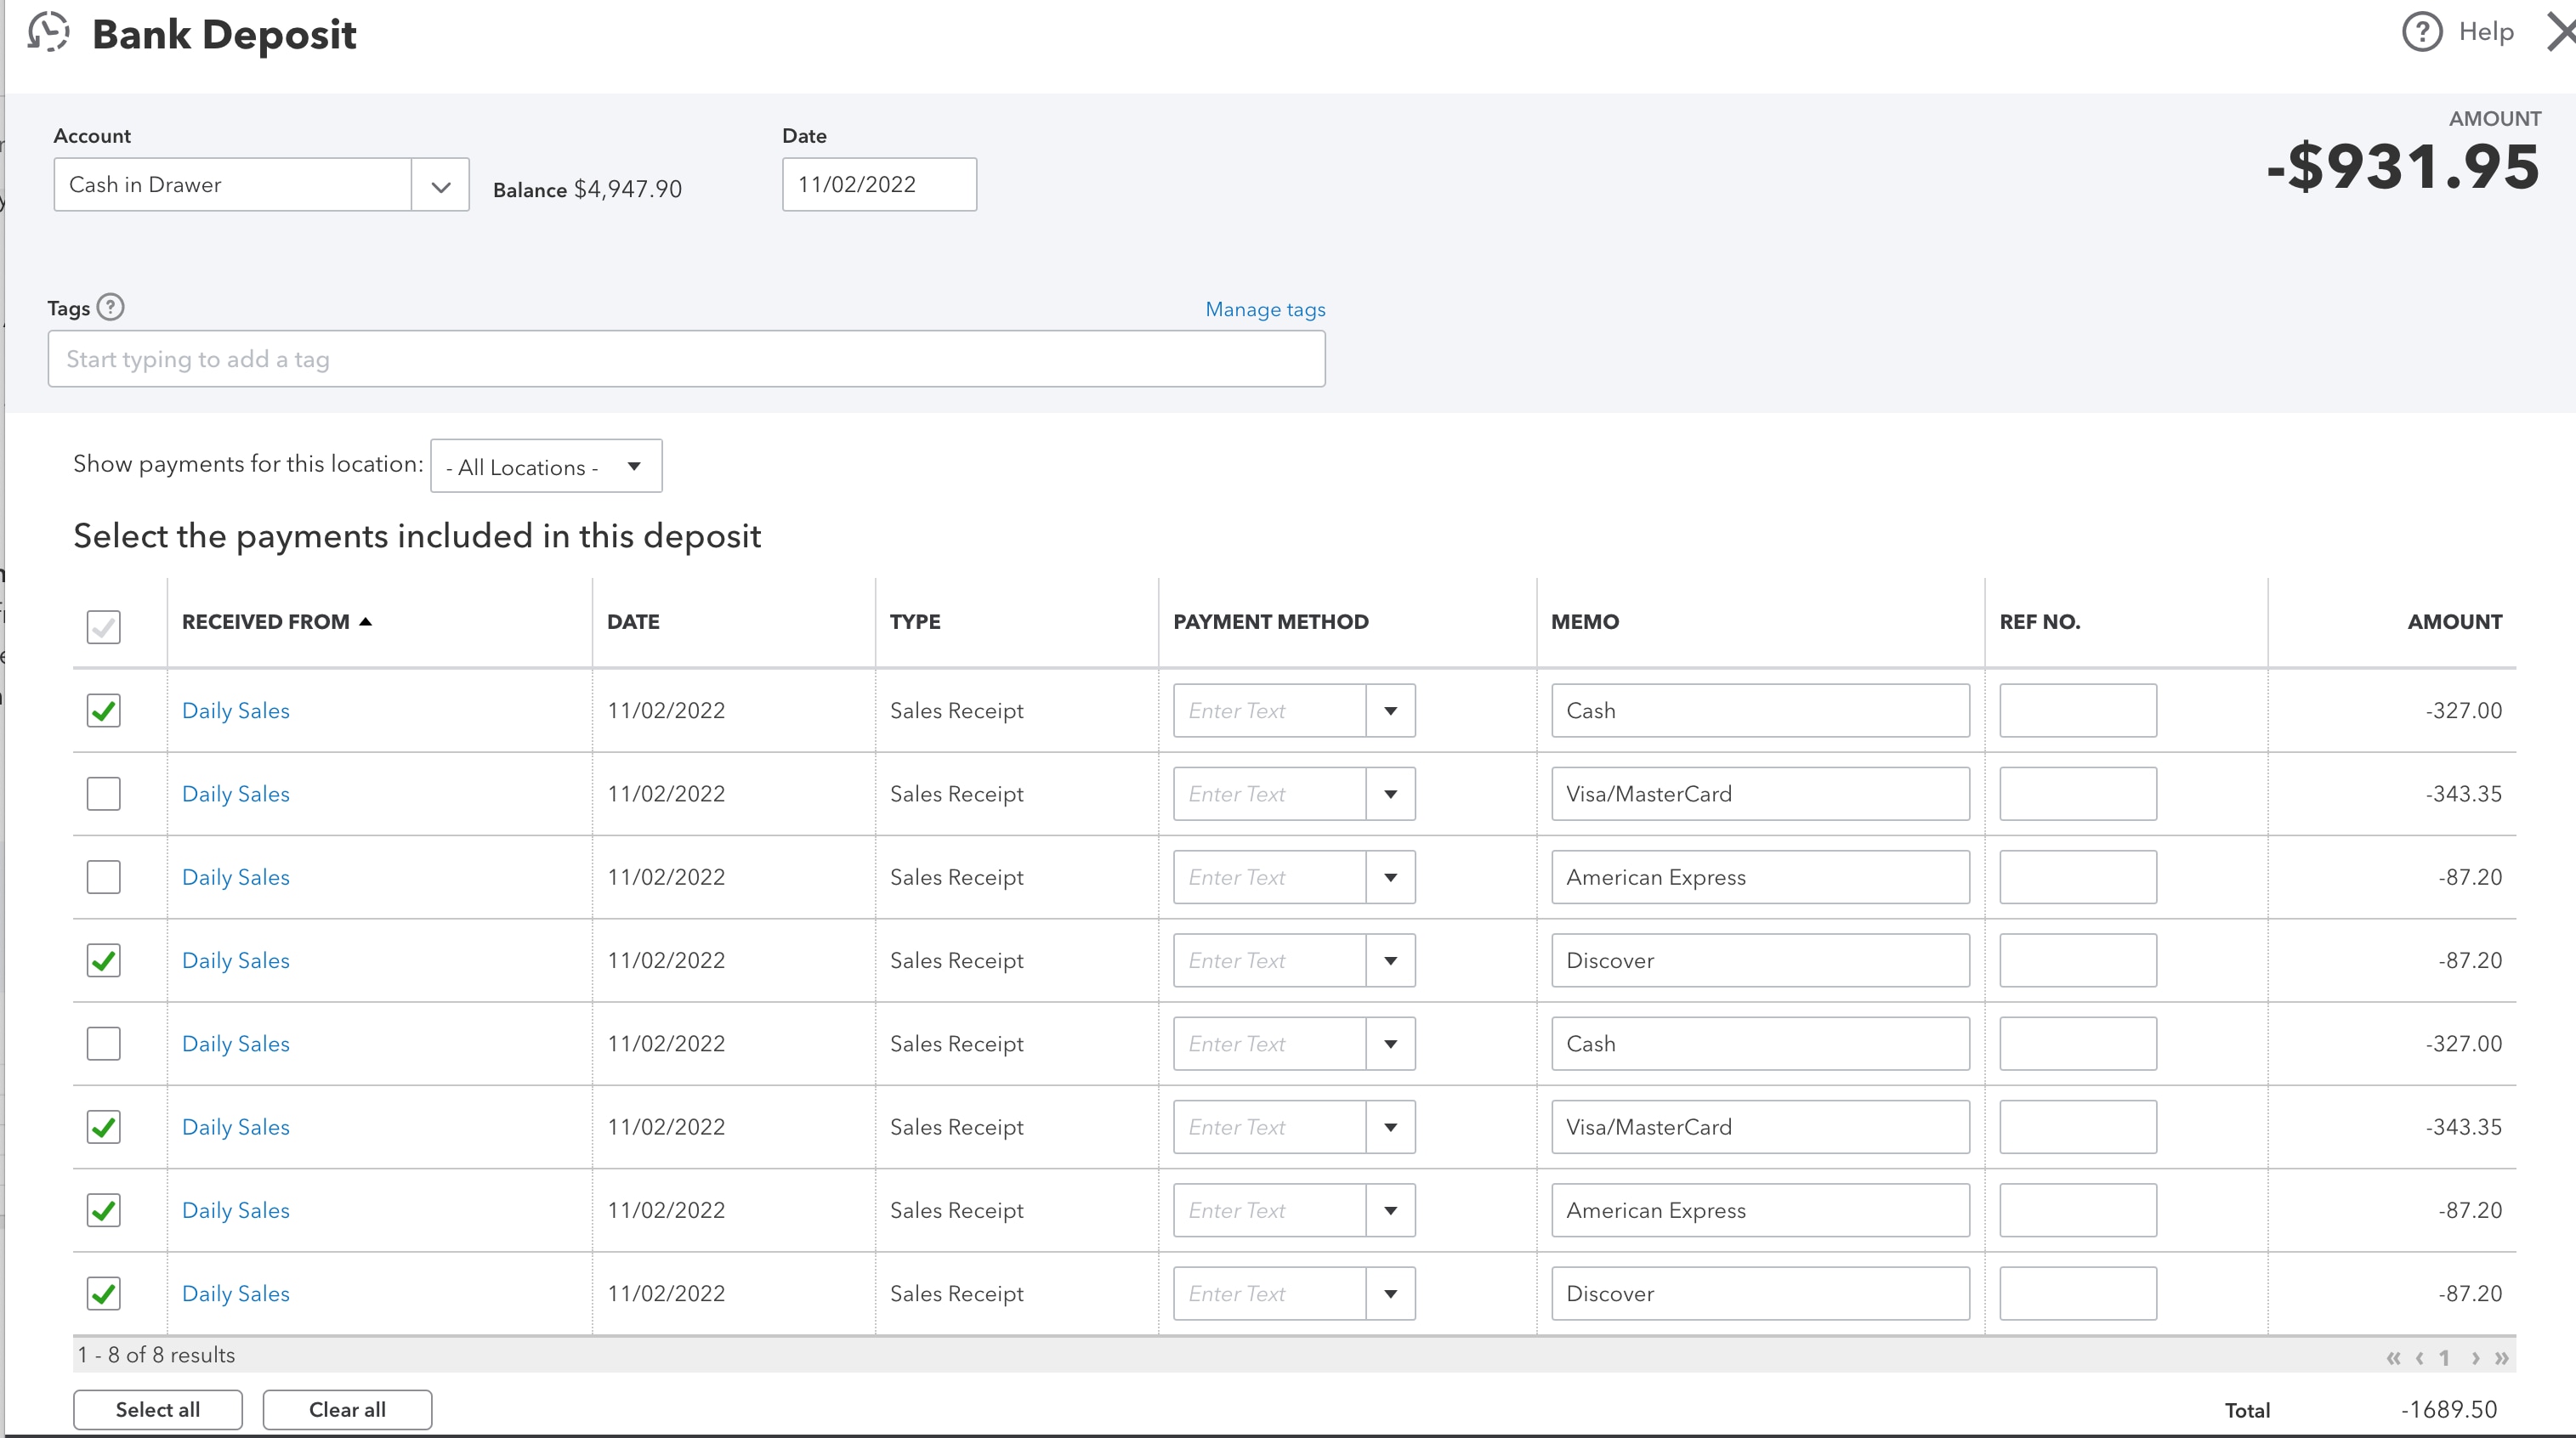The width and height of the screenshot is (2576, 1438).
Task: Open the Manage tags link
Action: click(1265, 309)
